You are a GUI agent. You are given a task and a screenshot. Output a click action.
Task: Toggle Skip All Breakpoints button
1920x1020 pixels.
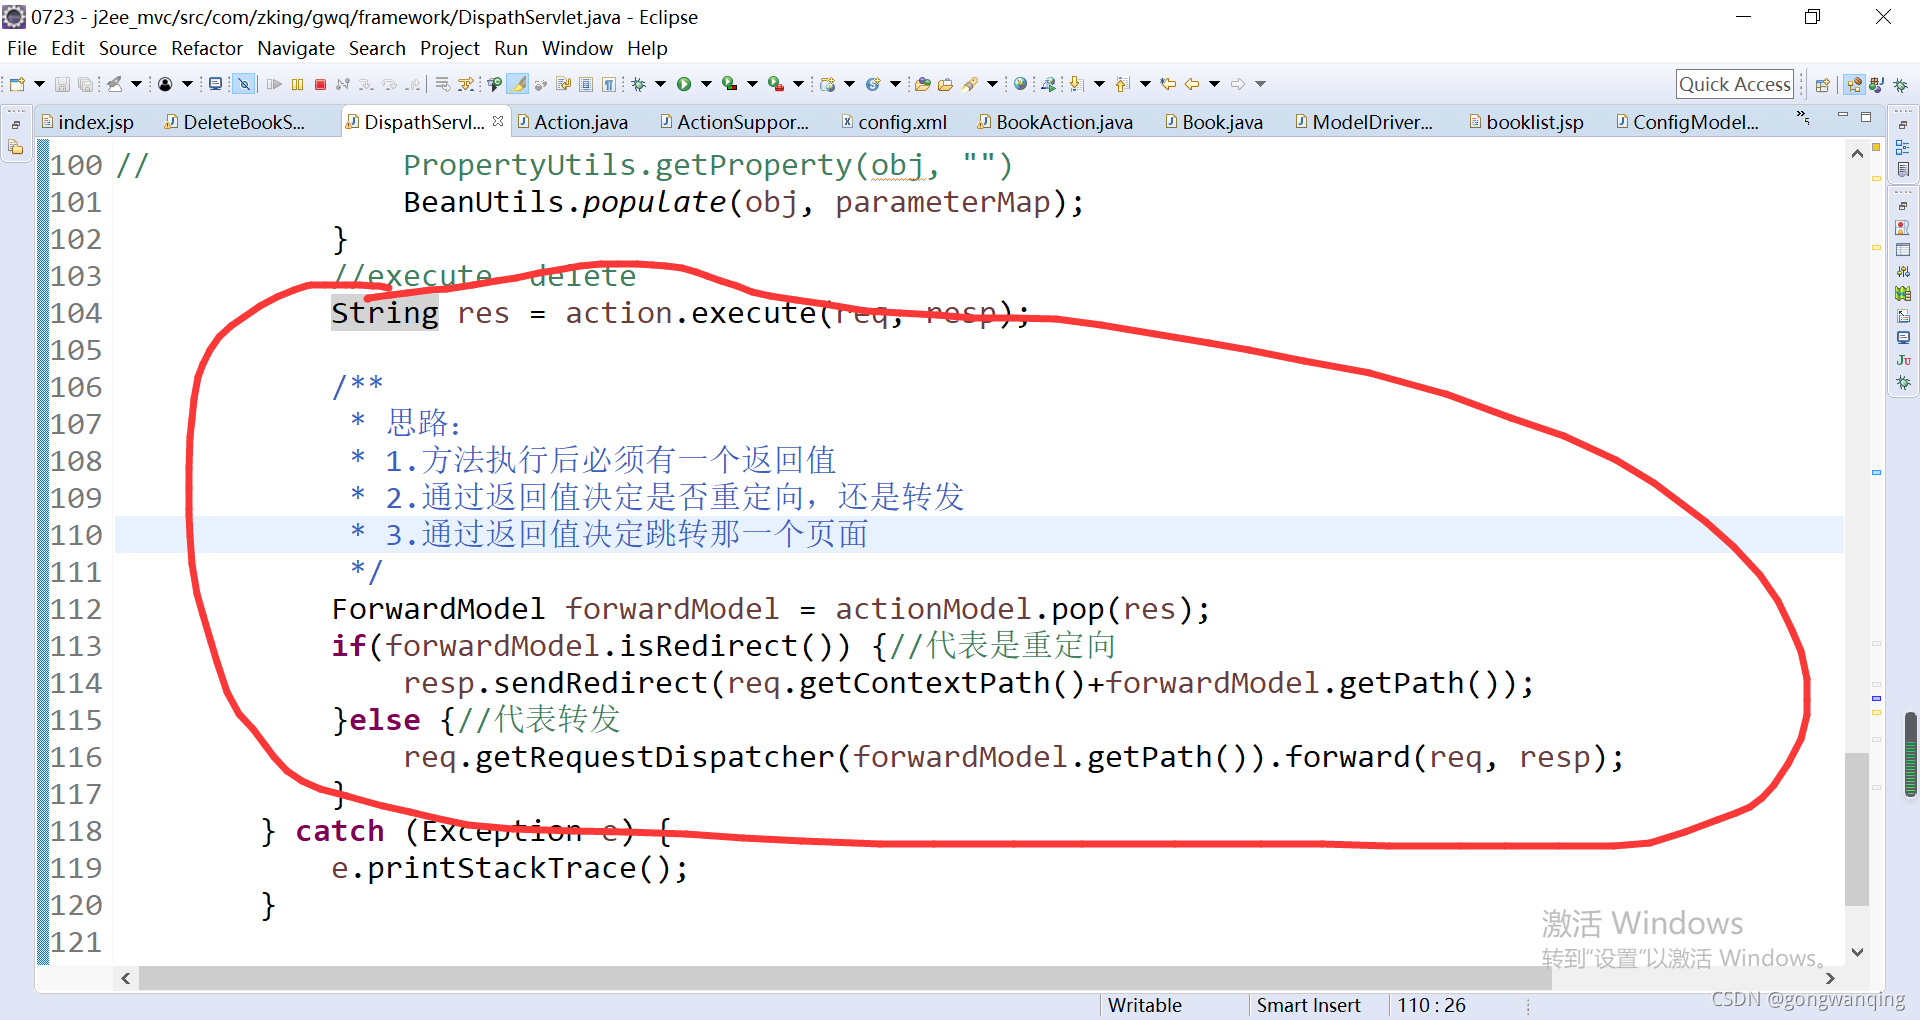pos(244,84)
